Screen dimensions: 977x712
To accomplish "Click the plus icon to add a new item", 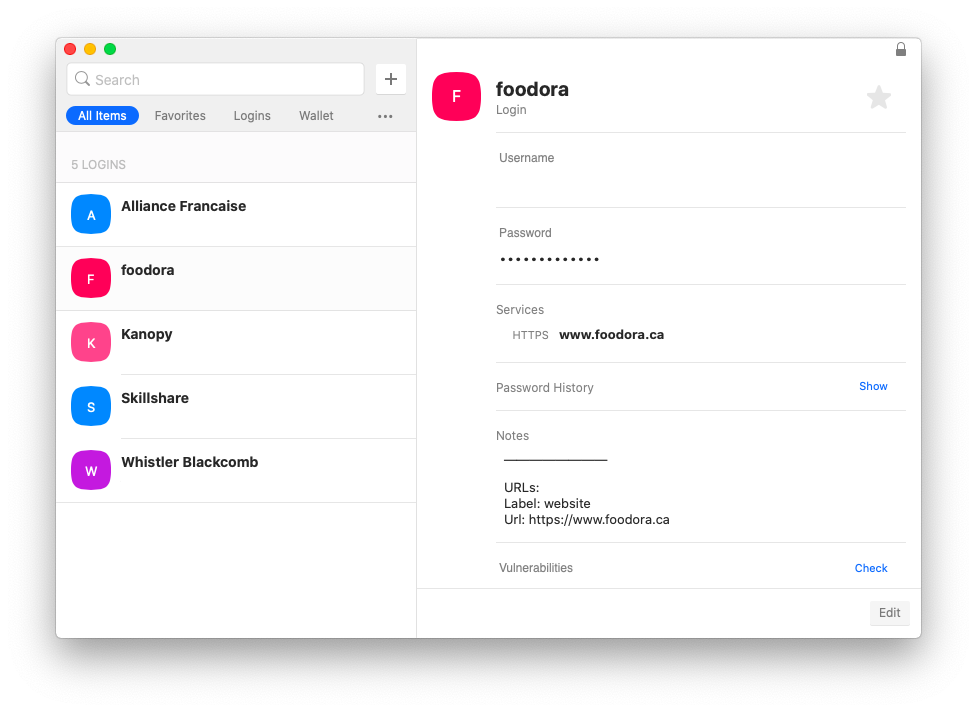I will [x=390, y=78].
